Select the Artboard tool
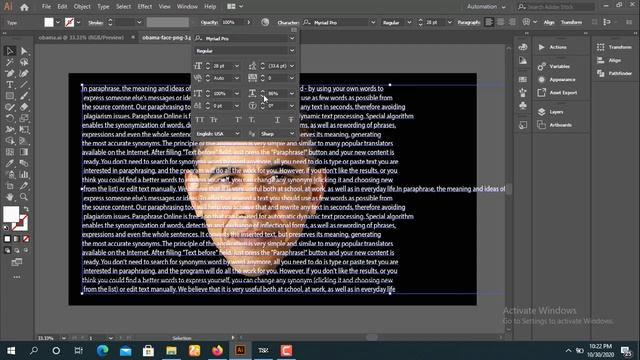 point(10,186)
